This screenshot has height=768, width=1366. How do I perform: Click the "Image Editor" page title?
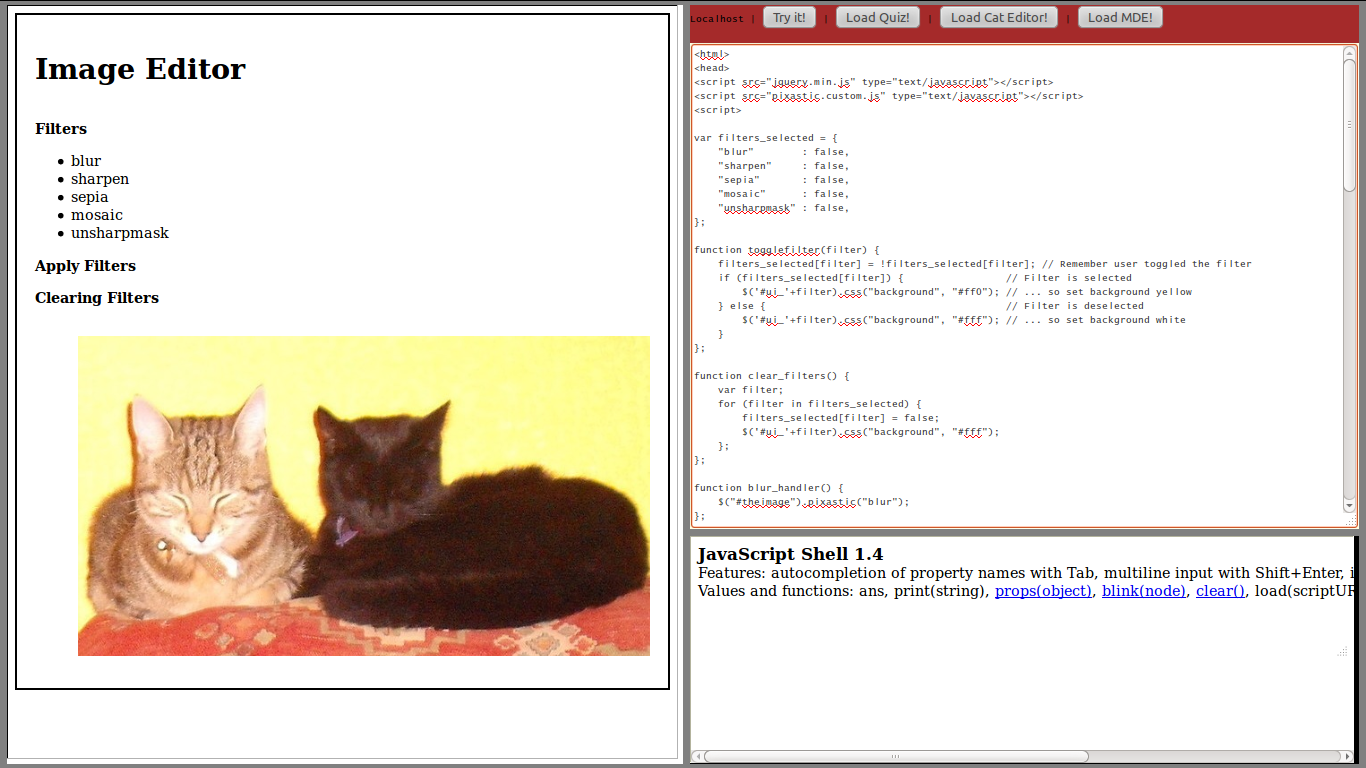[x=140, y=69]
